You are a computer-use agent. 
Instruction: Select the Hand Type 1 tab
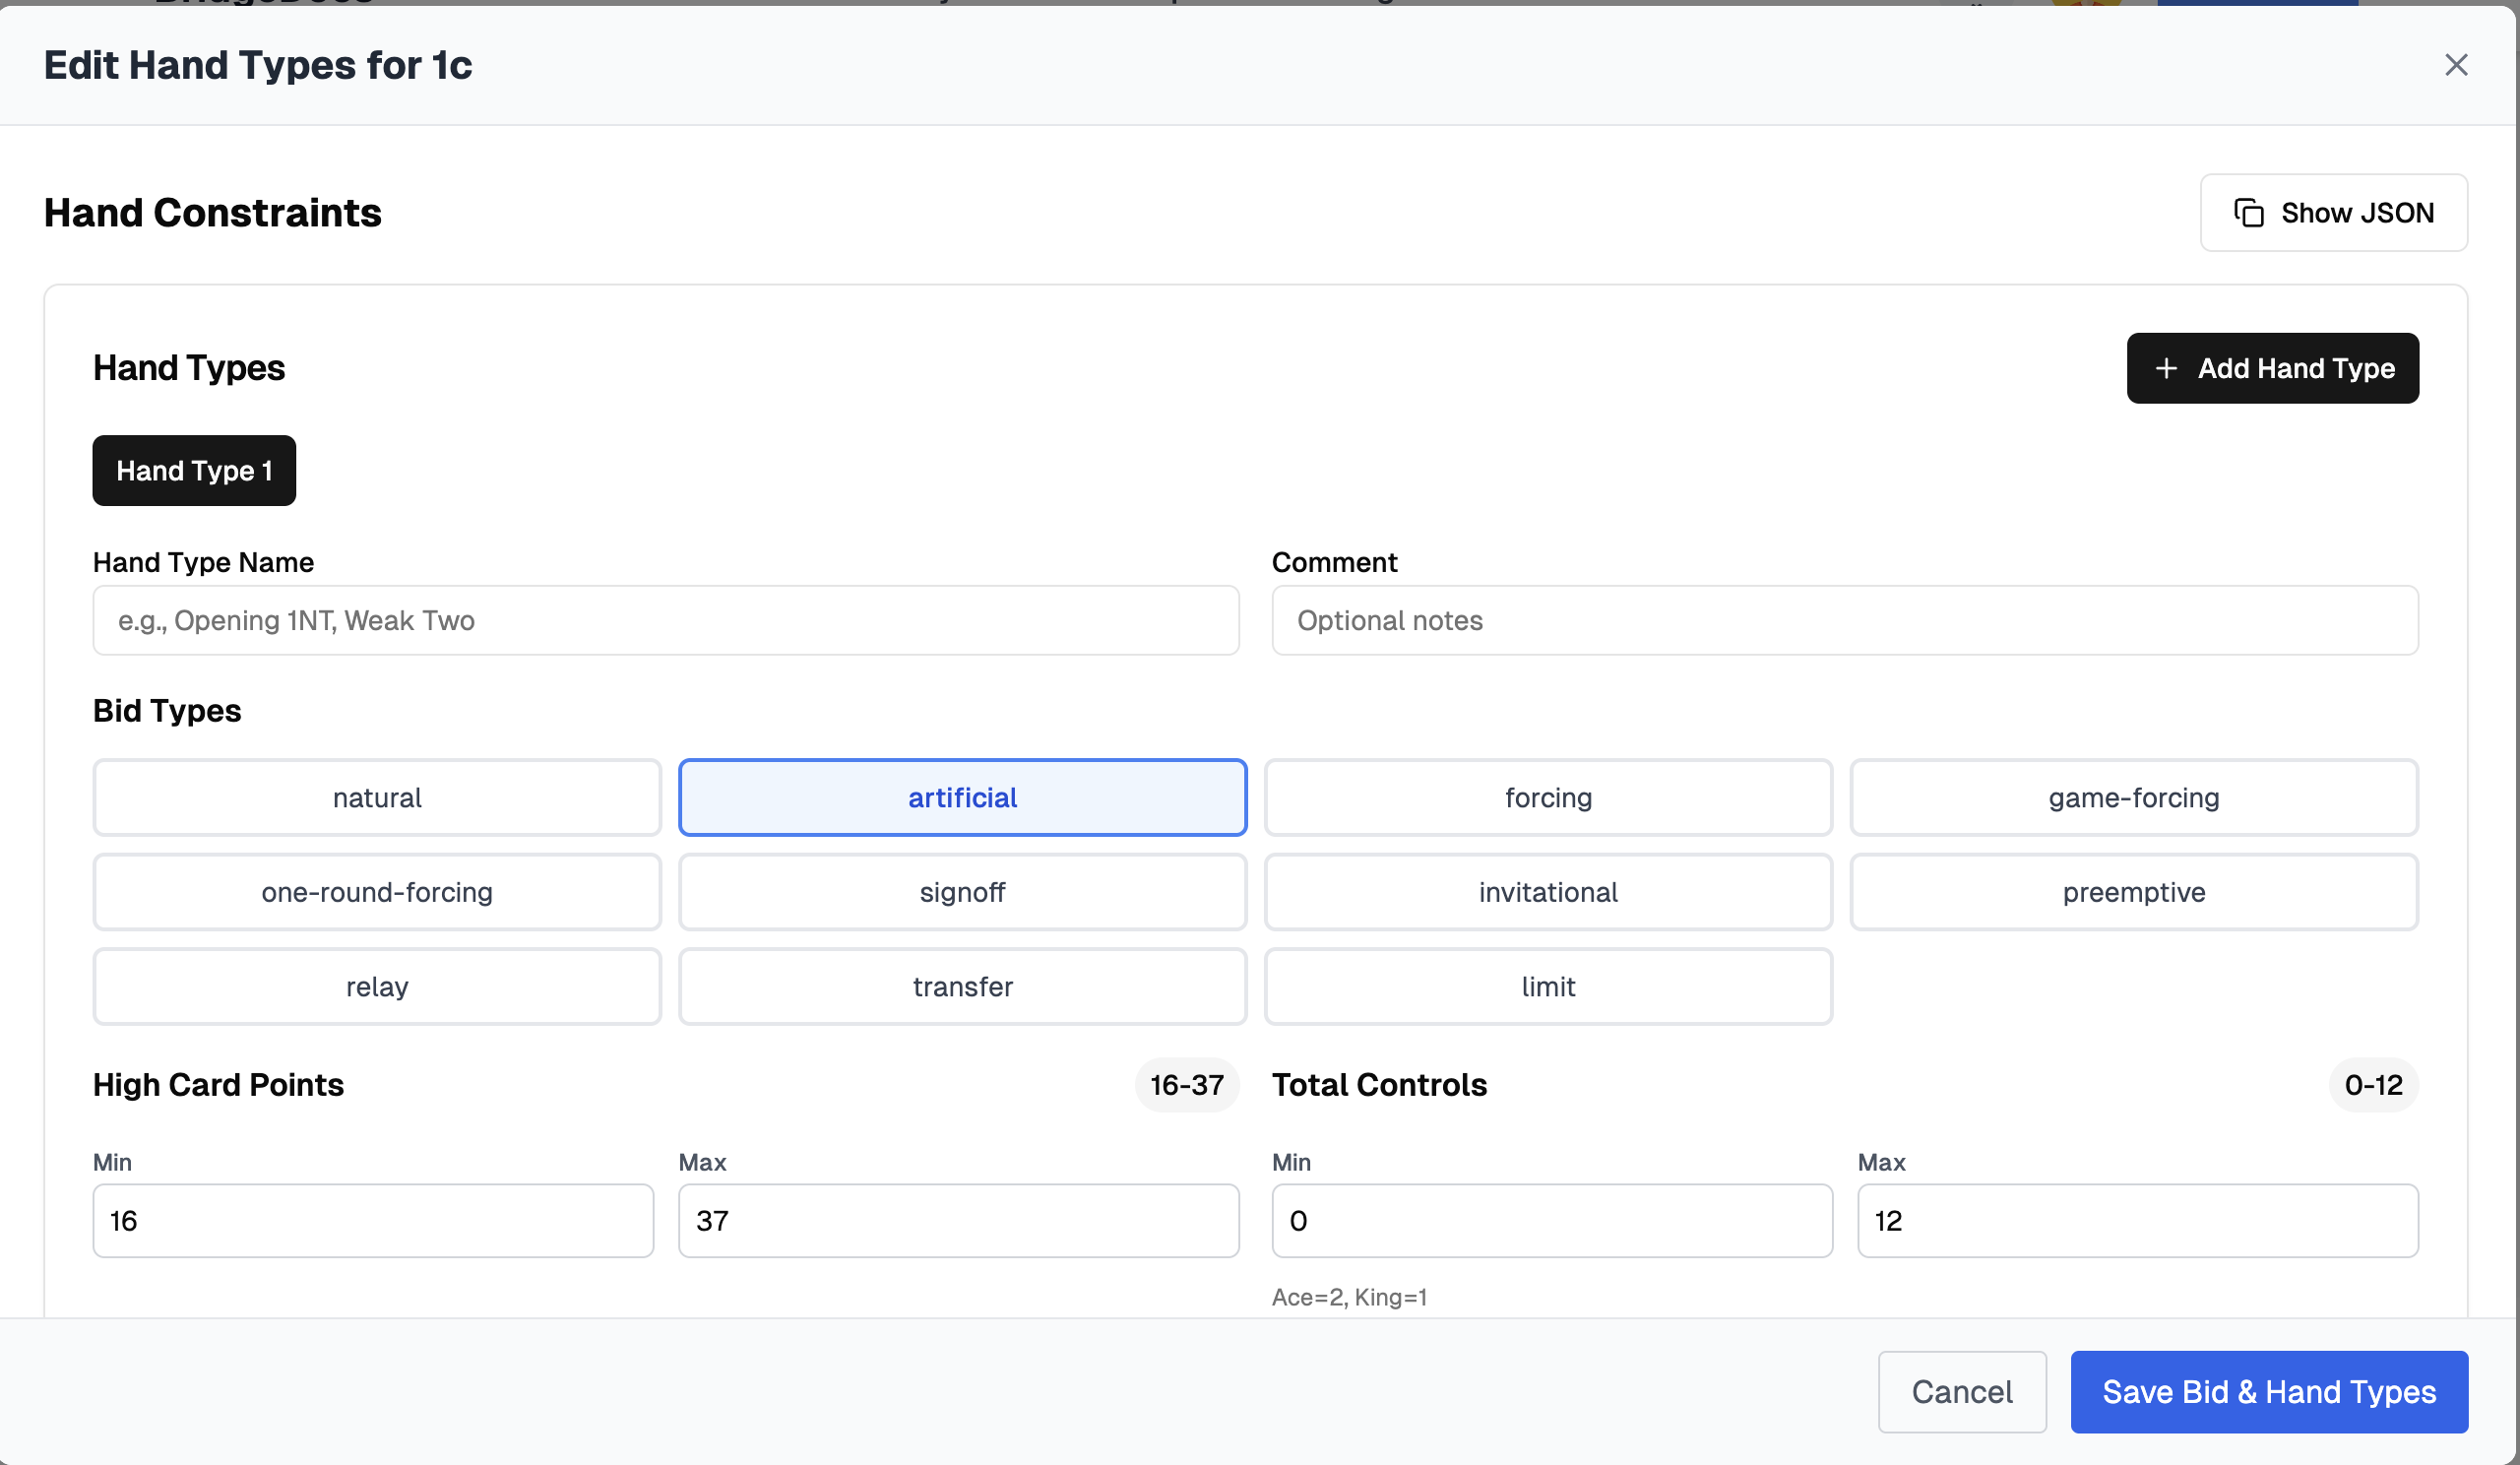(x=194, y=471)
